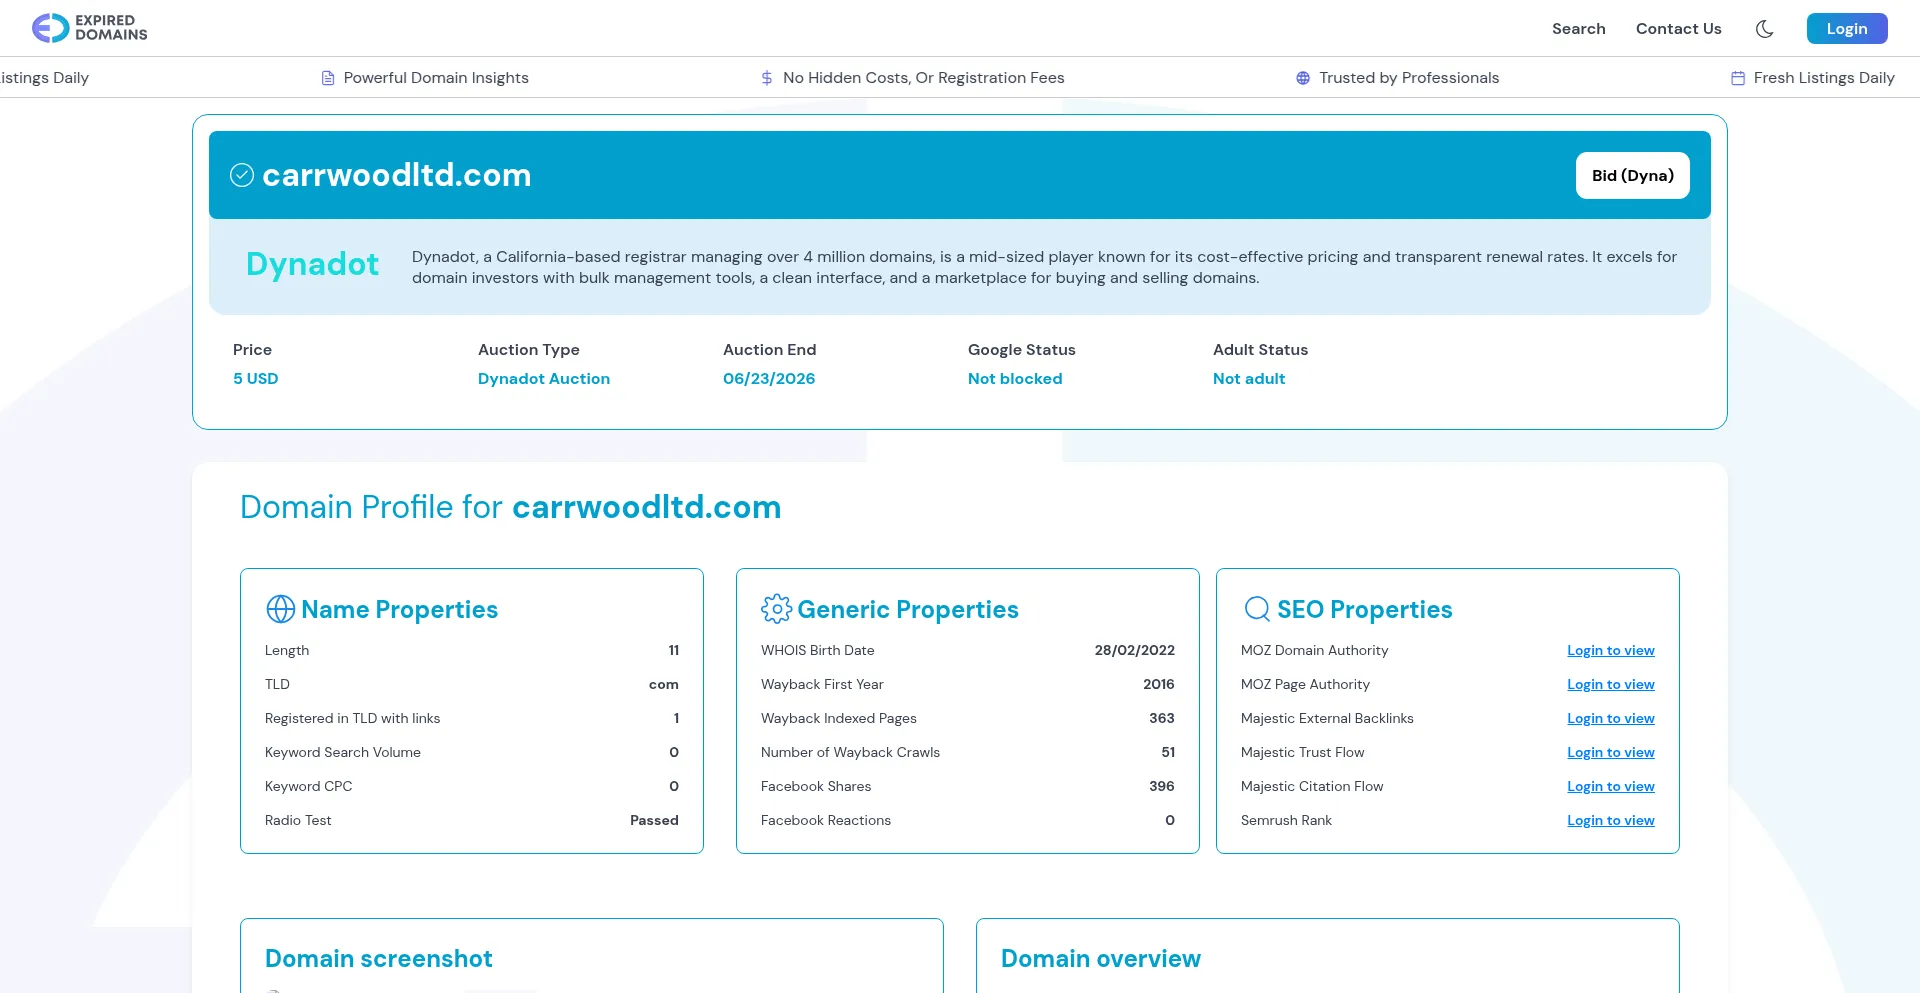1920x993 pixels.
Task: Open the Contact Us page
Action: point(1679,29)
